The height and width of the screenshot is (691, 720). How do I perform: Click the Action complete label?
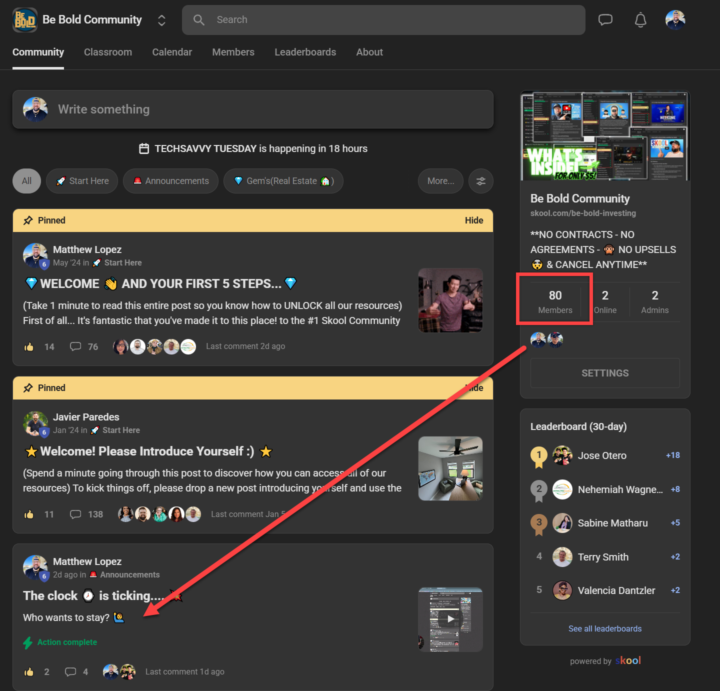tap(67, 642)
